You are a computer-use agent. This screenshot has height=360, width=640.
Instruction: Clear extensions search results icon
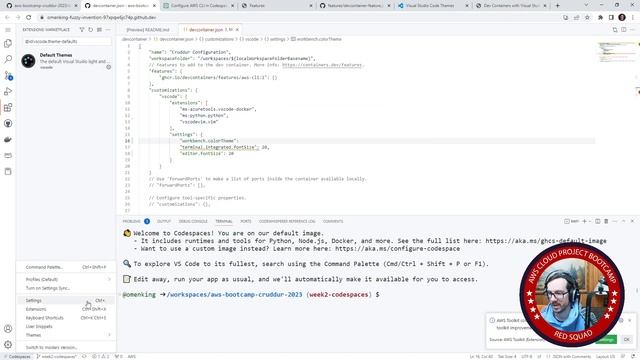pyautogui.click(x=99, y=30)
